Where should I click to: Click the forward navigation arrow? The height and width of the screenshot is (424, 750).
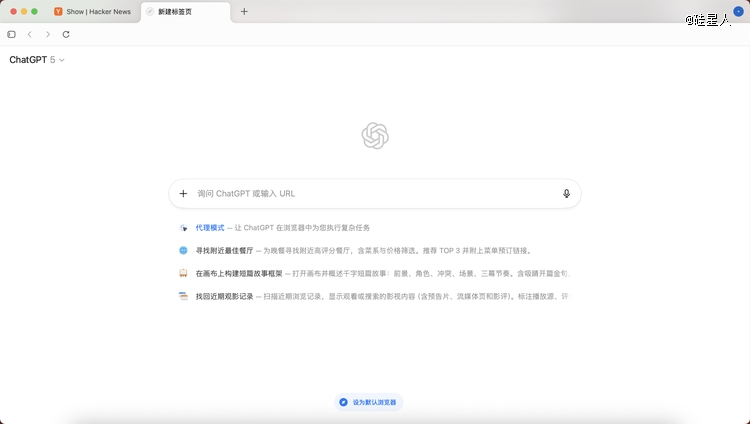click(x=48, y=34)
